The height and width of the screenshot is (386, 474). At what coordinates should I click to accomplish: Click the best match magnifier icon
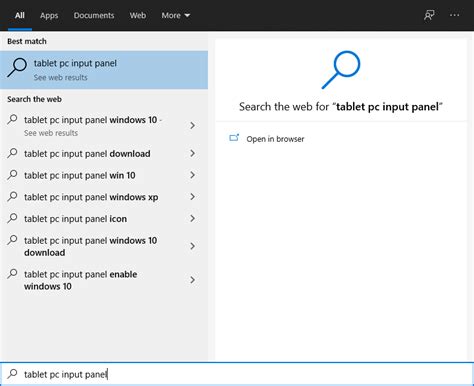point(17,67)
